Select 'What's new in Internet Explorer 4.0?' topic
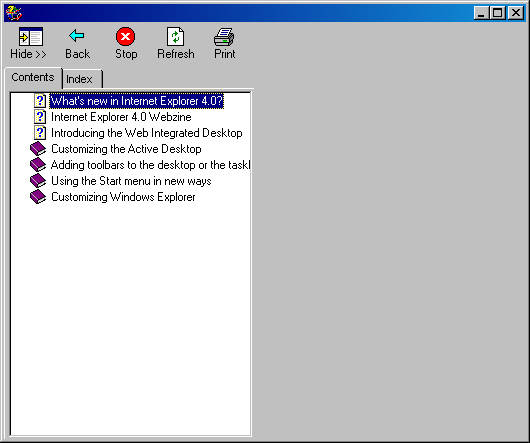The width and height of the screenshot is (530, 443). pos(137,101)
